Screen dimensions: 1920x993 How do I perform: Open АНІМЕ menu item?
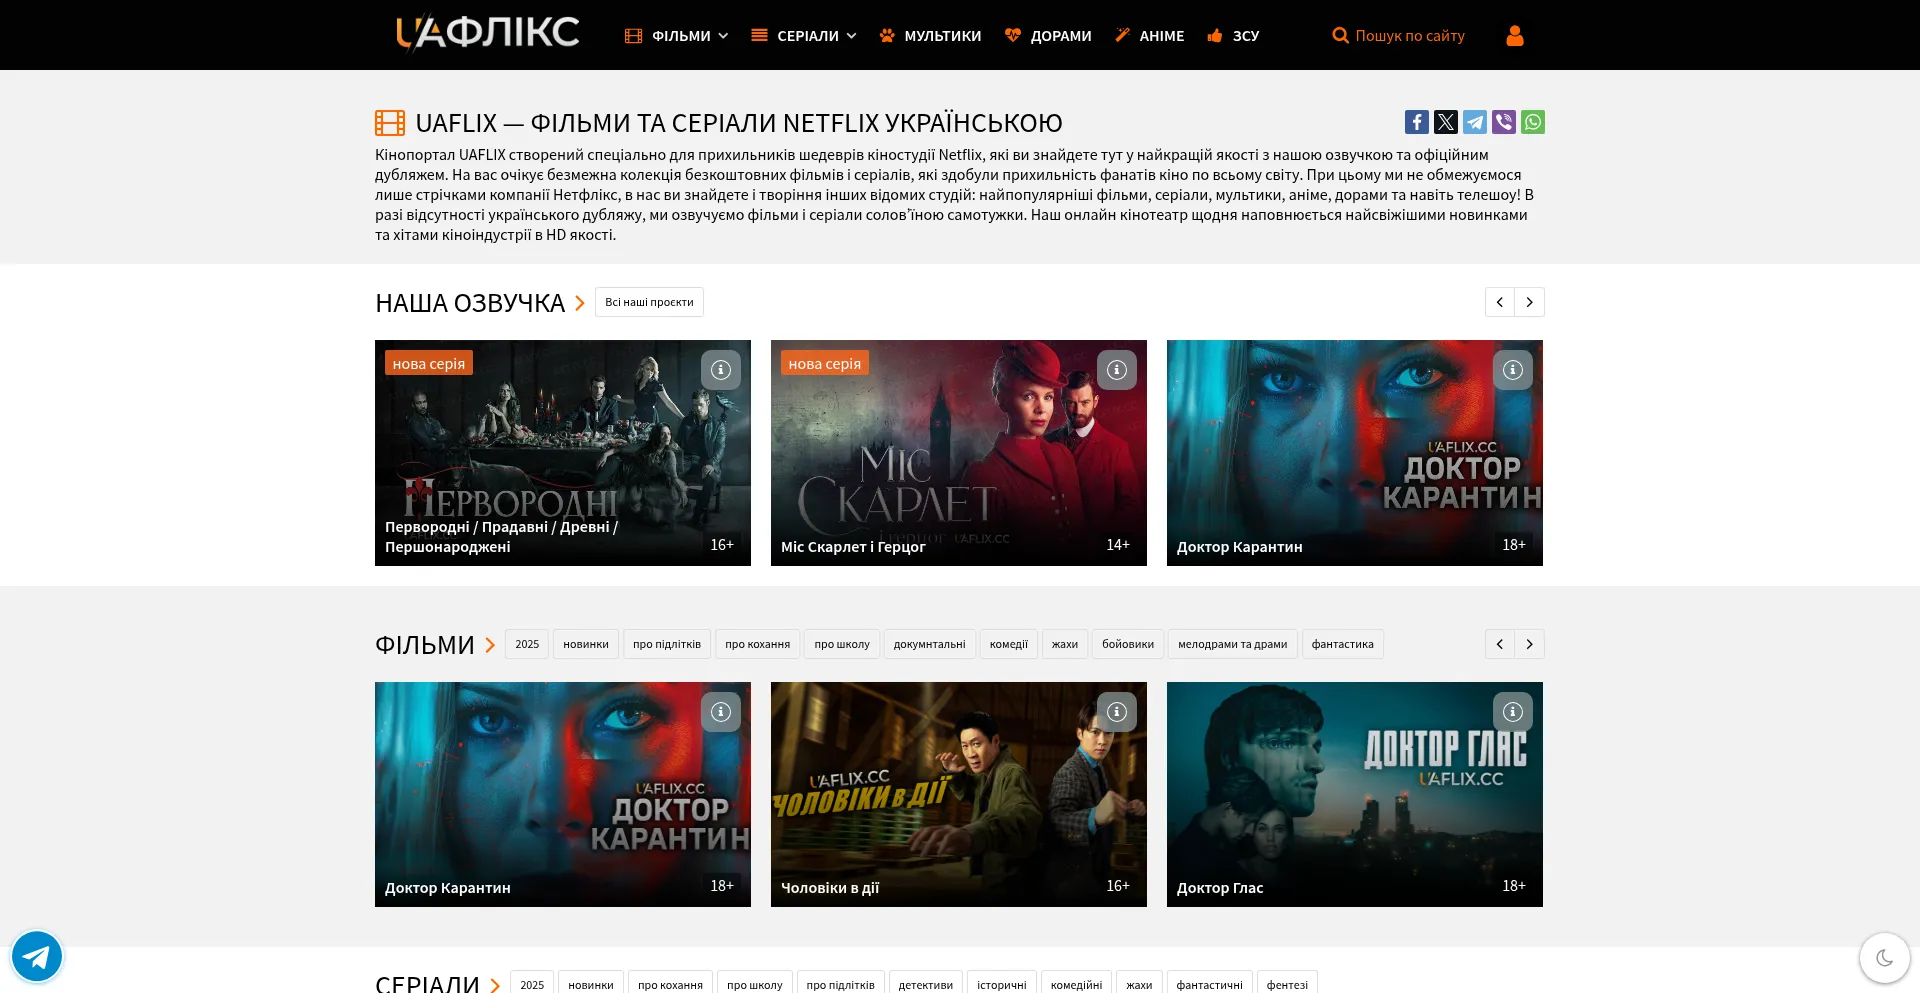[x=1150, y=36]
